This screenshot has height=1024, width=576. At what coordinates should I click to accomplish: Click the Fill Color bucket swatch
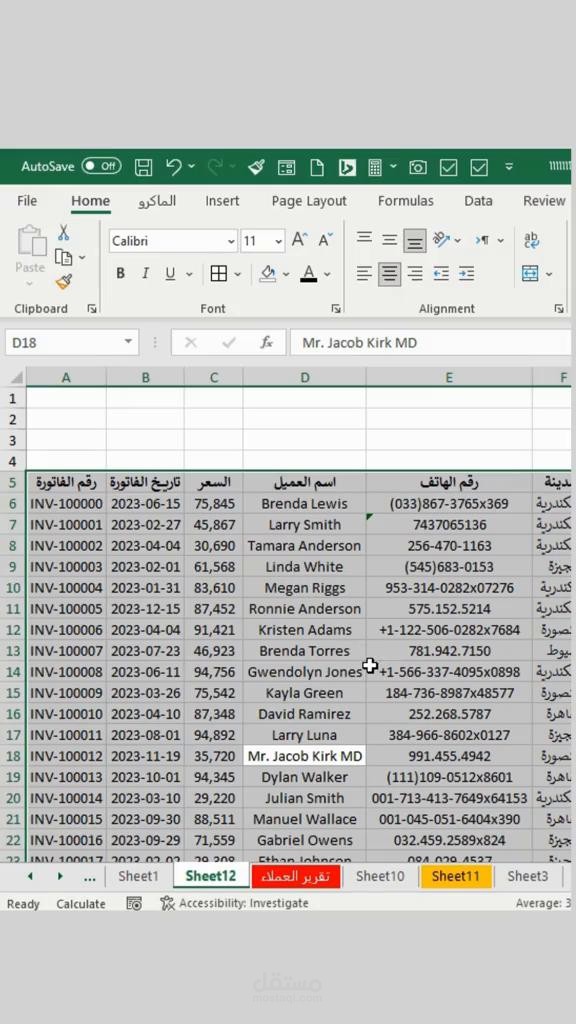pyautogui.click(x=268, y=274)
